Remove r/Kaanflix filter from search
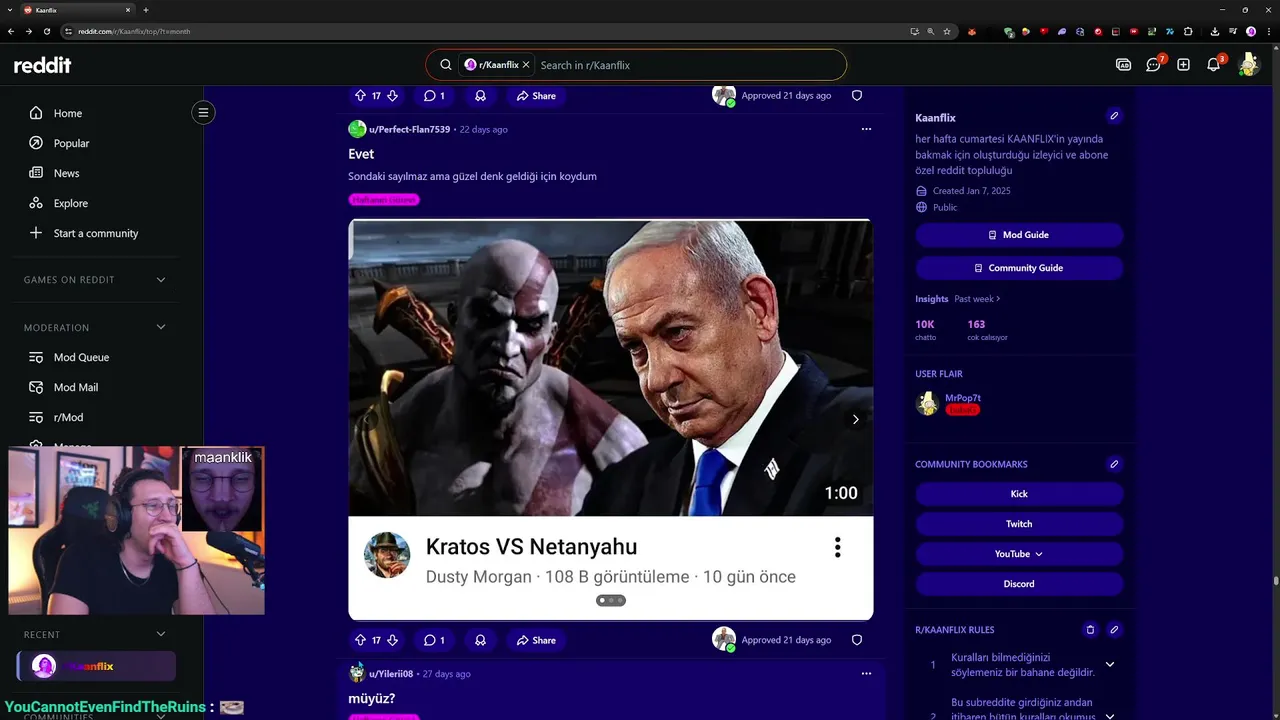Screen dimensions: 1280x720 526,65
